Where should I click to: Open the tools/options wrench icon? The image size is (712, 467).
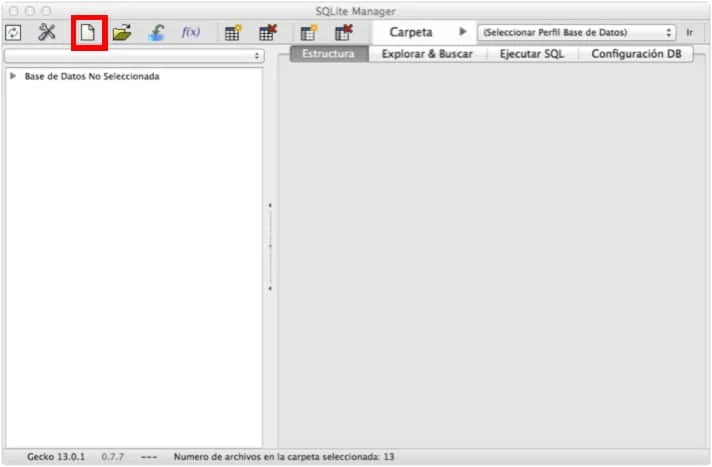[x=46, y=32]
